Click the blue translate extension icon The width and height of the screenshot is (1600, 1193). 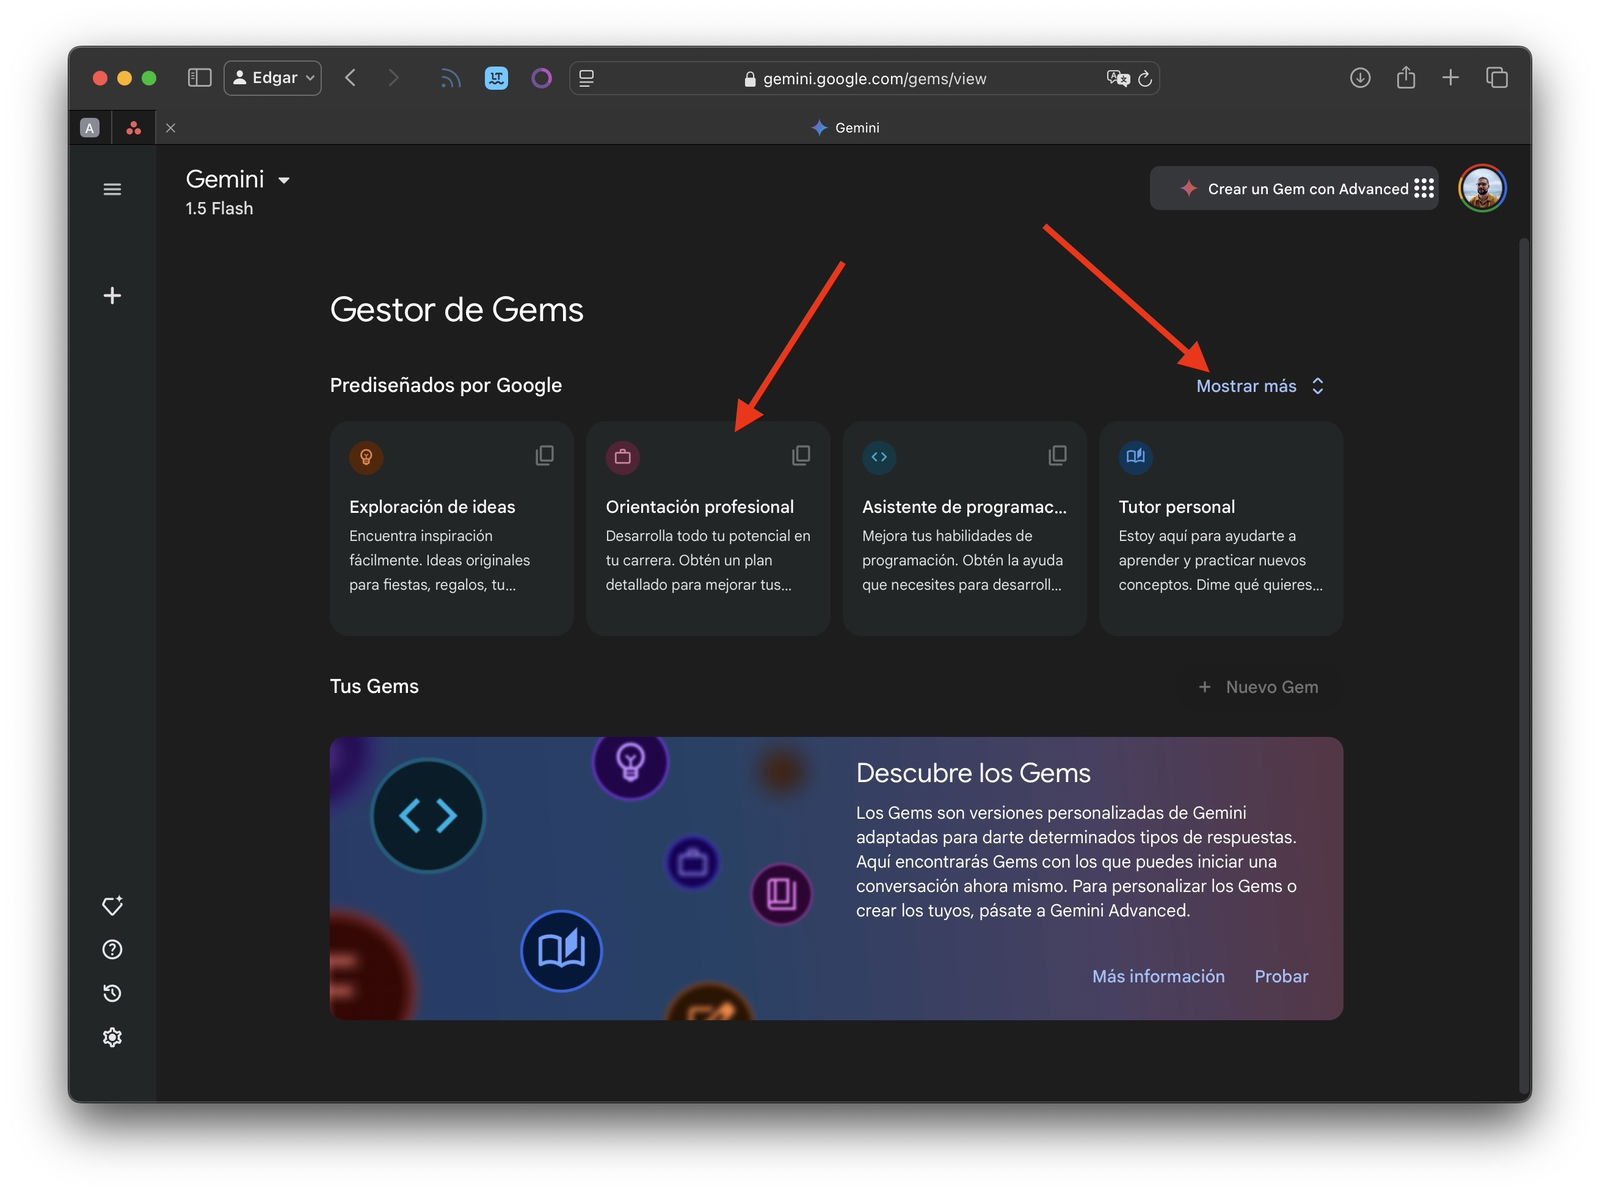(496, 78)
